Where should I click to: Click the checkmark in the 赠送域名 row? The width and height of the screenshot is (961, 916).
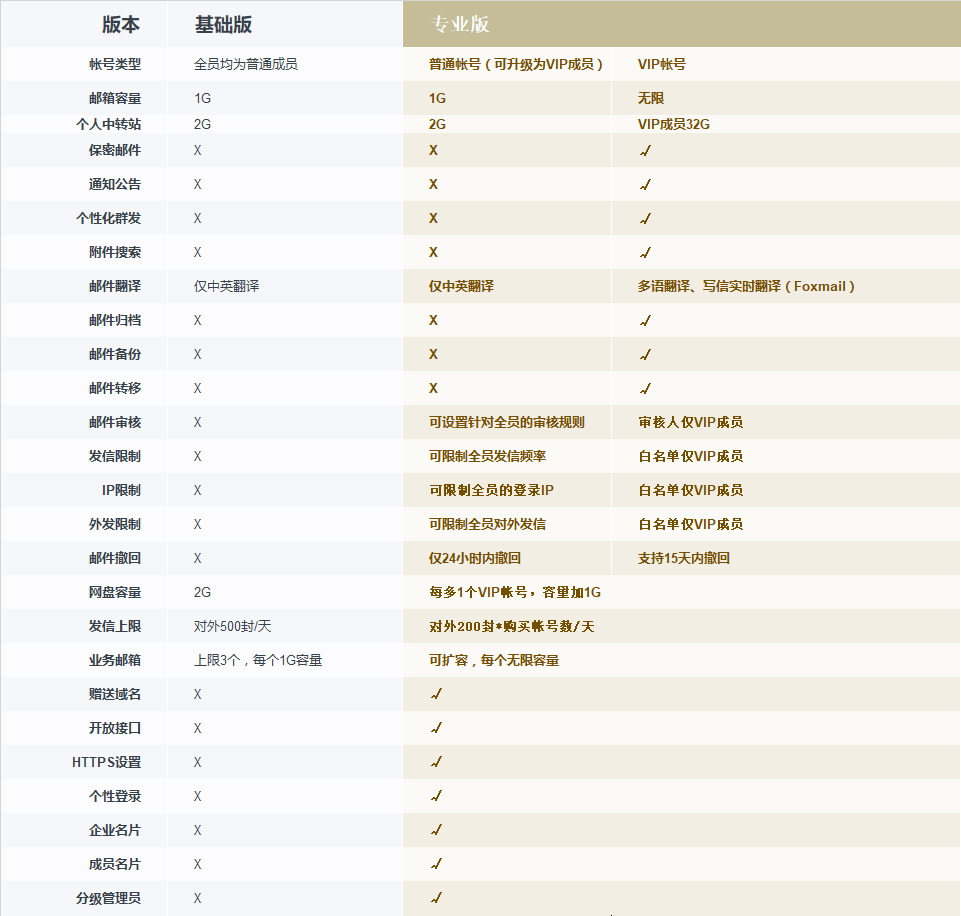click(x=436, y=694)
